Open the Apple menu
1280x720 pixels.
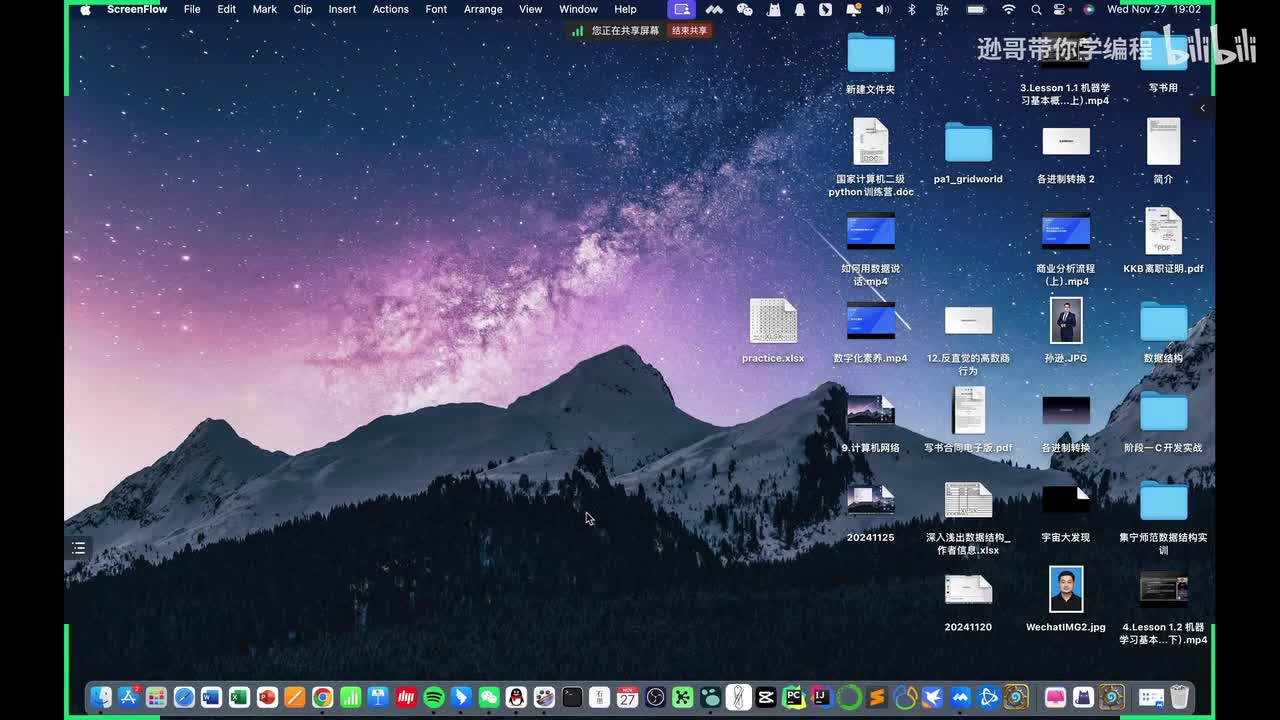pos(85,9)
